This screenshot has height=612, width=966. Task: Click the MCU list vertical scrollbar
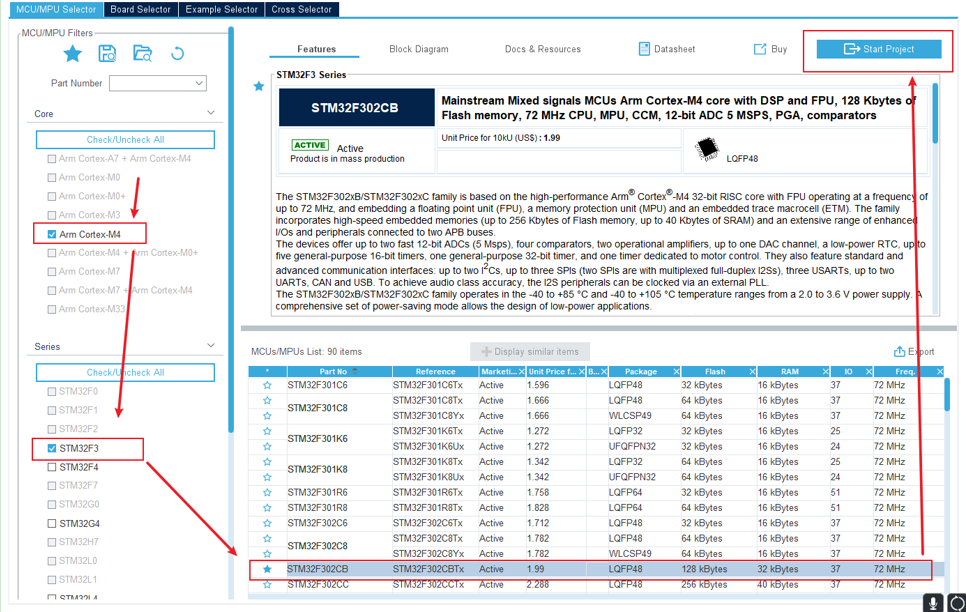click(947, 394)
